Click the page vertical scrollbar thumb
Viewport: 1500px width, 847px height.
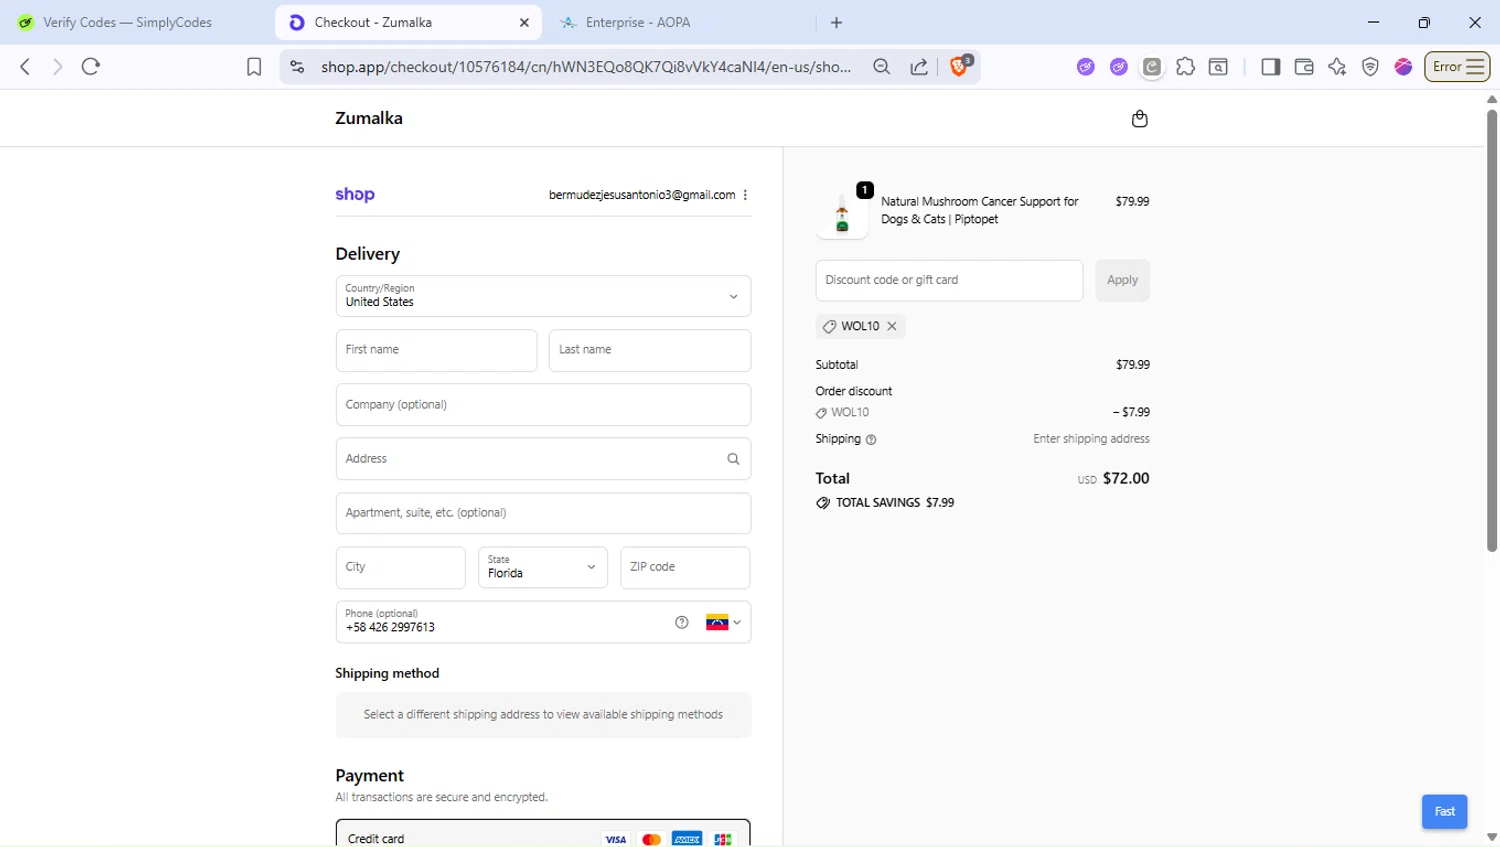click(x=1492, y=330)
